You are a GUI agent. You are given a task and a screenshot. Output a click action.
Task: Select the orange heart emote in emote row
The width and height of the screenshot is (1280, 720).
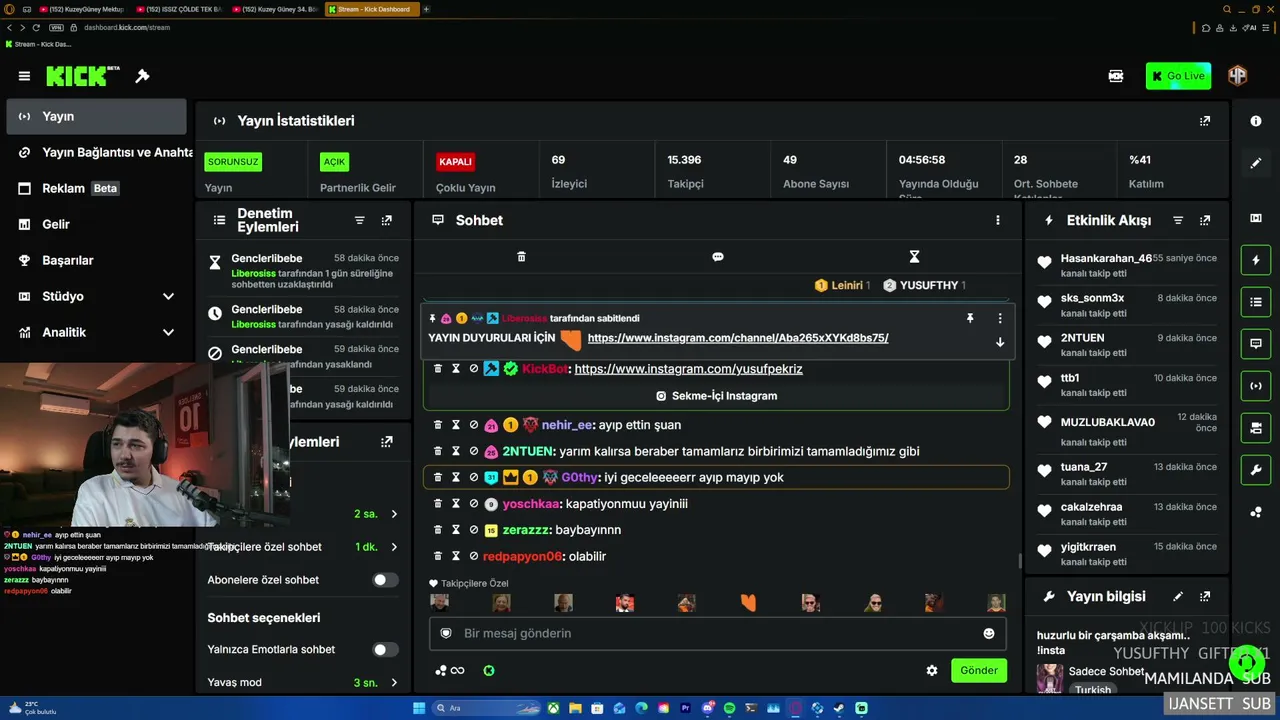pyautogui.click(x=748, y=602)
